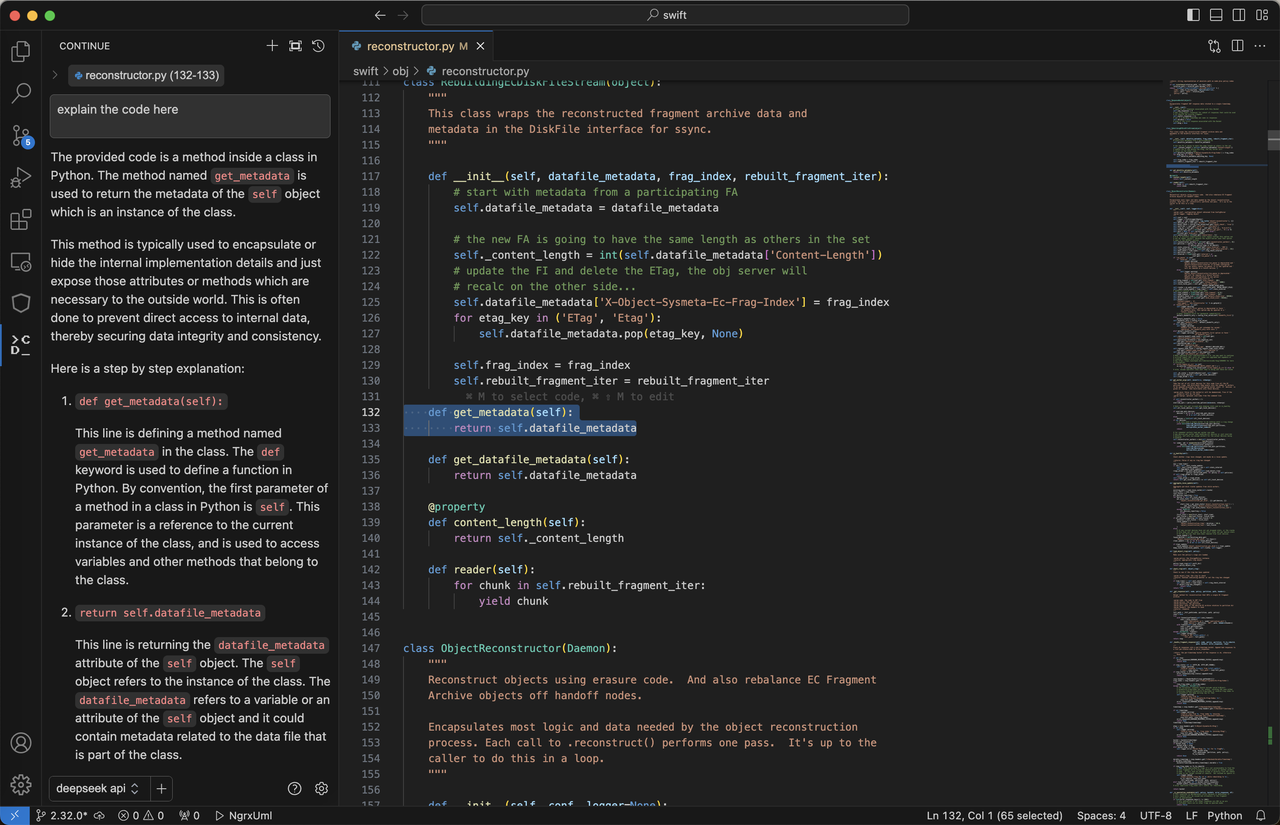Open Python language mode selector in status bar
Image resolution: width=1280 pixels, height=825 pixels.
point(1224,815)
